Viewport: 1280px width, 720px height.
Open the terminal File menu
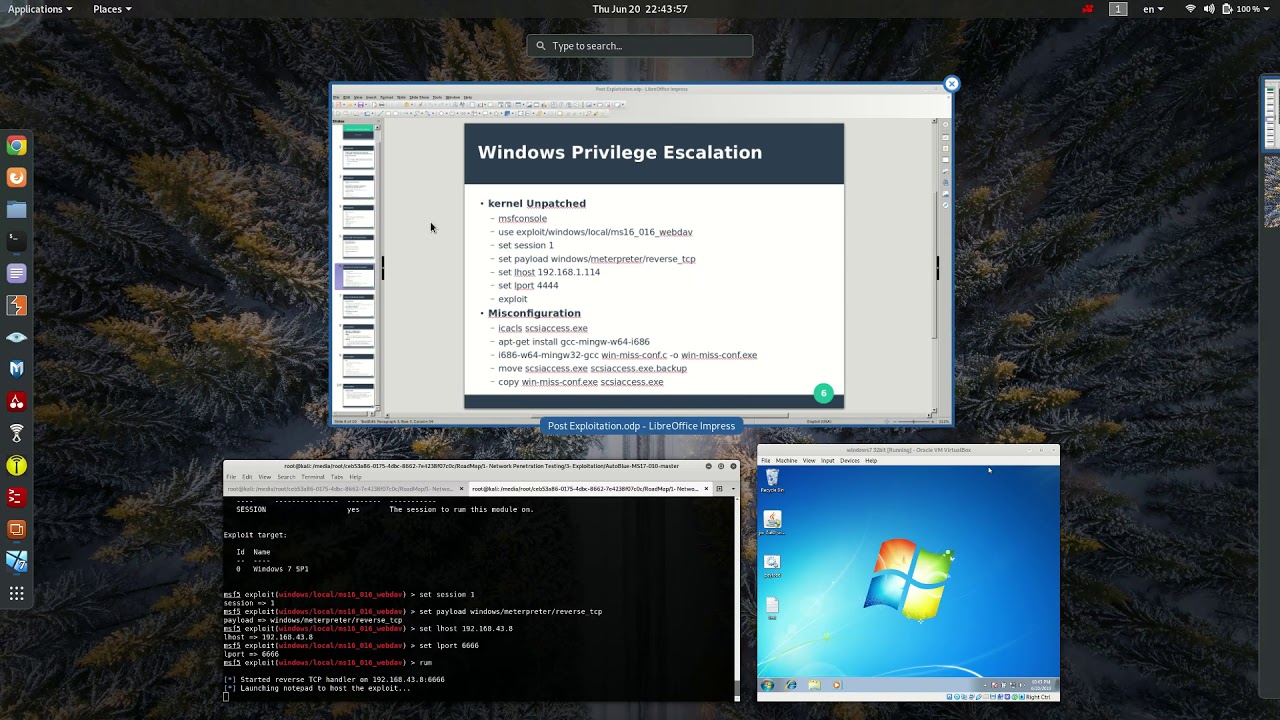point(231,477)
